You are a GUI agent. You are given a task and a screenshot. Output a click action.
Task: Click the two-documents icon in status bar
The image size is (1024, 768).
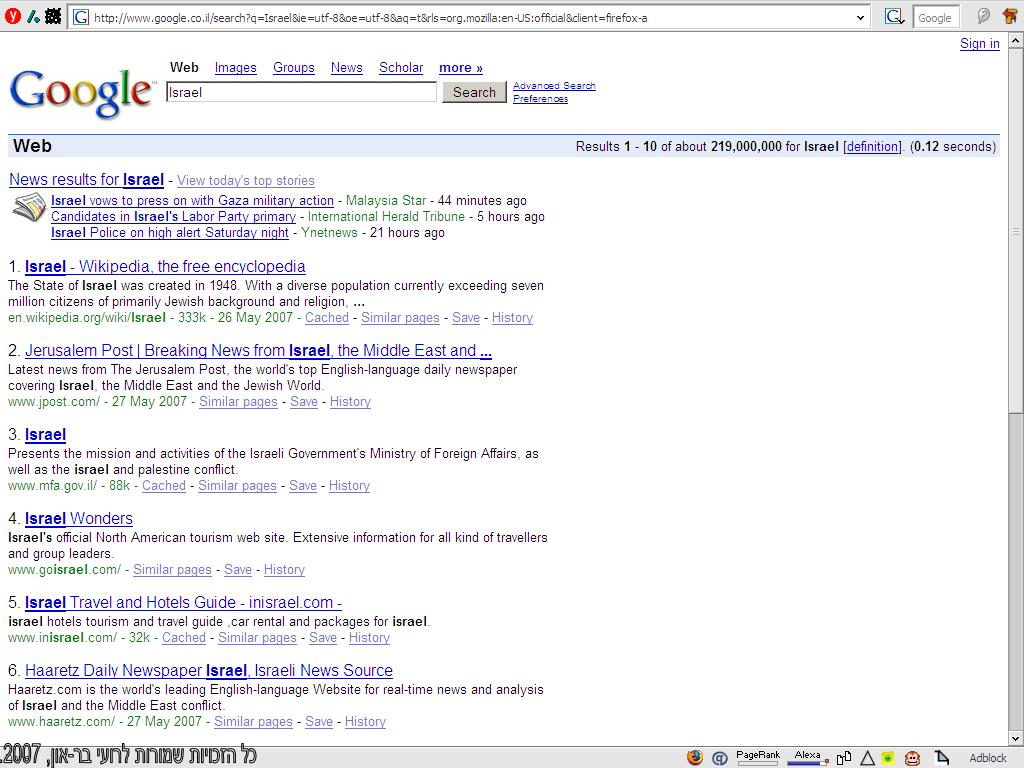(x=843, y=758)
